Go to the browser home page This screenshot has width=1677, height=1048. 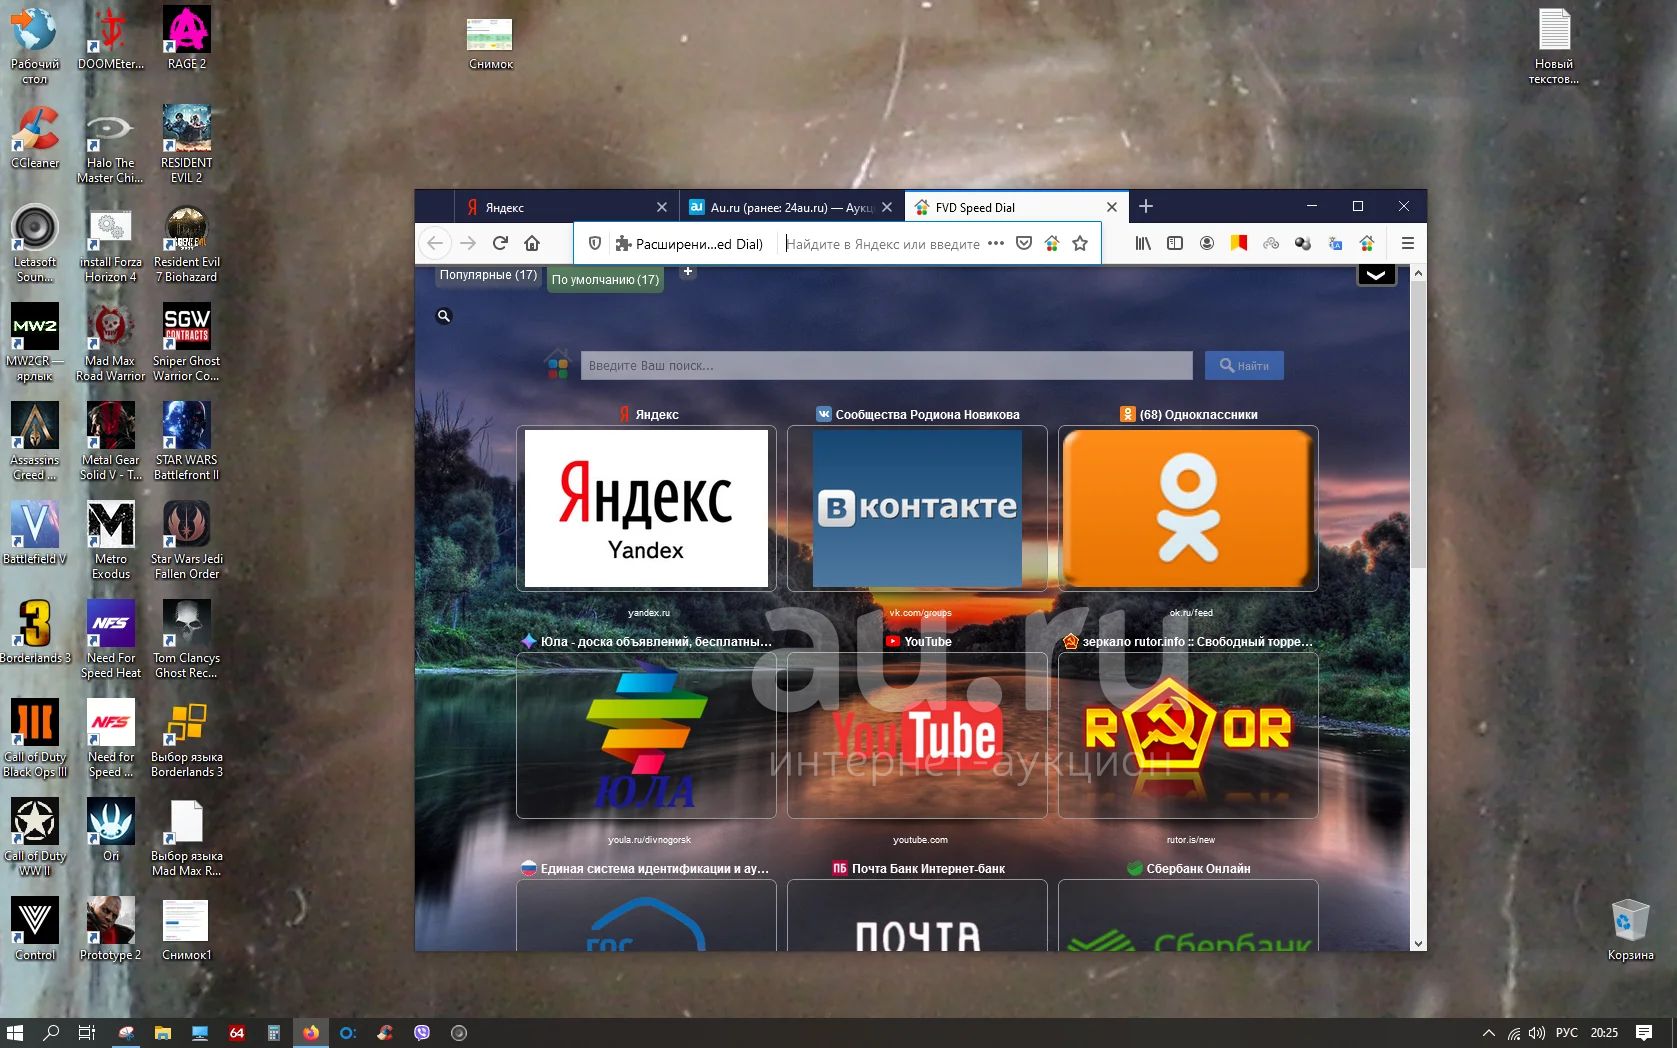532,243
